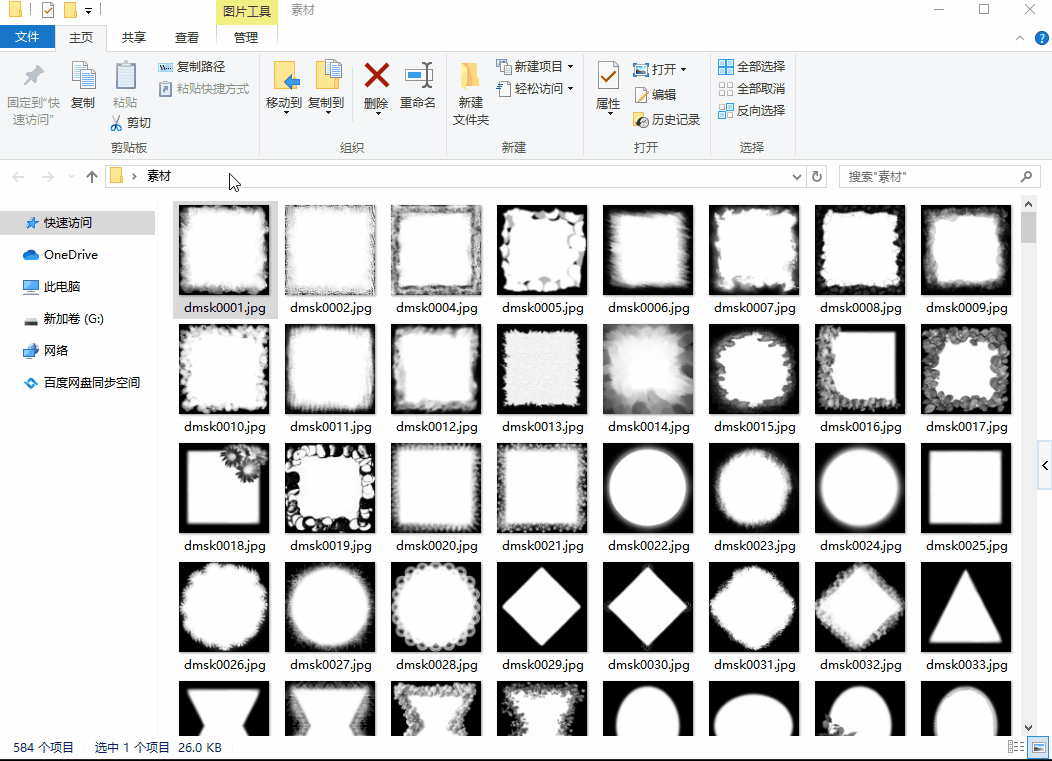
Task: Click the Properties (属性) icon
Action: (608, 77)
